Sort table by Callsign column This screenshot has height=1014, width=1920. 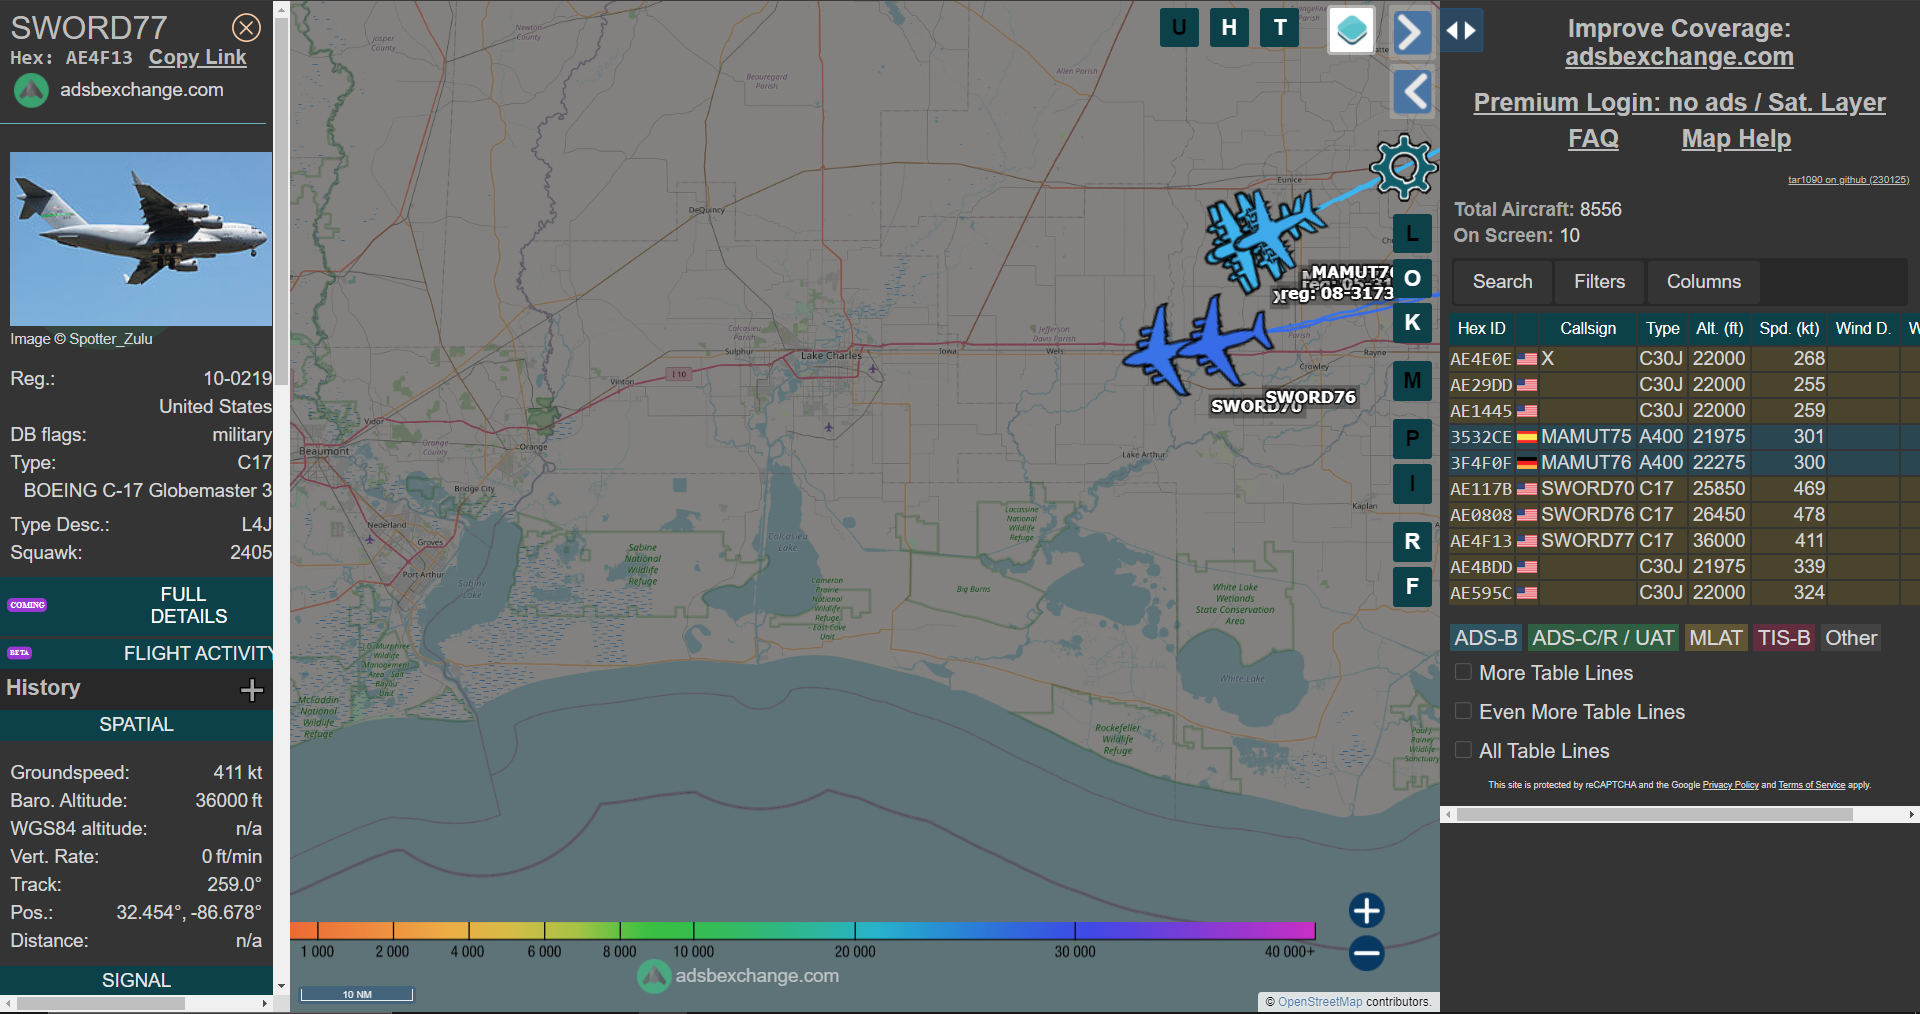[1587, 329]
